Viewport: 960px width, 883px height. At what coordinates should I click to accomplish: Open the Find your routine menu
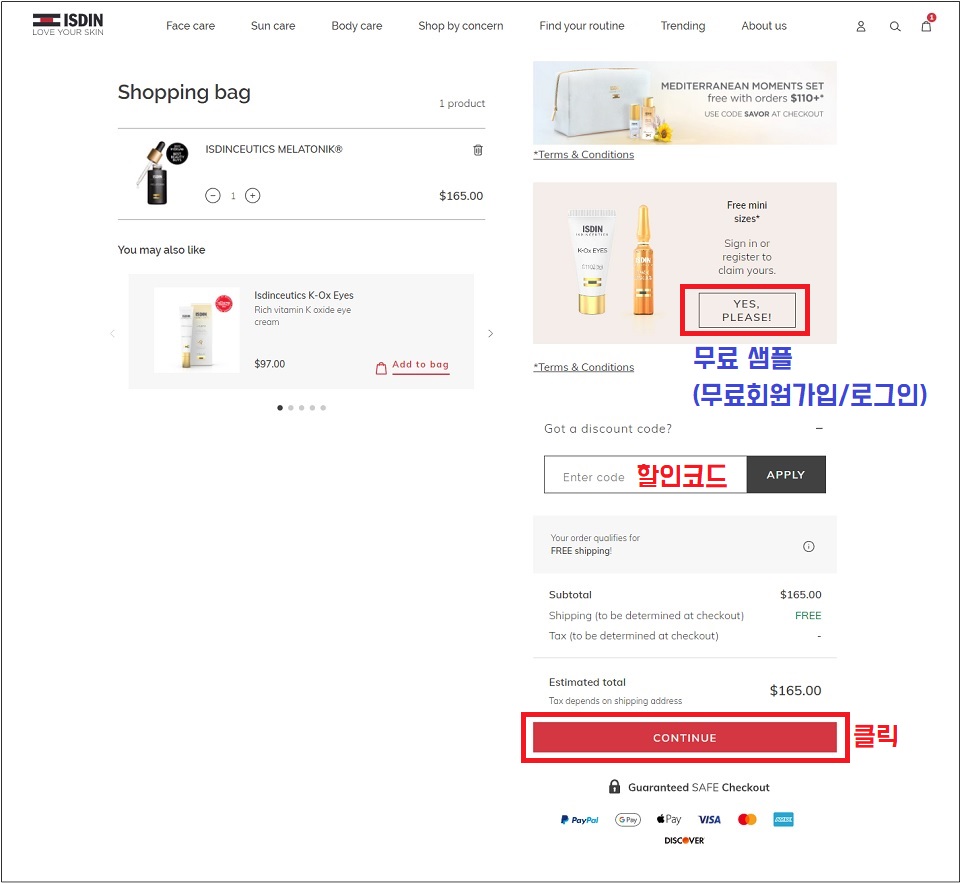pos(582,26)
